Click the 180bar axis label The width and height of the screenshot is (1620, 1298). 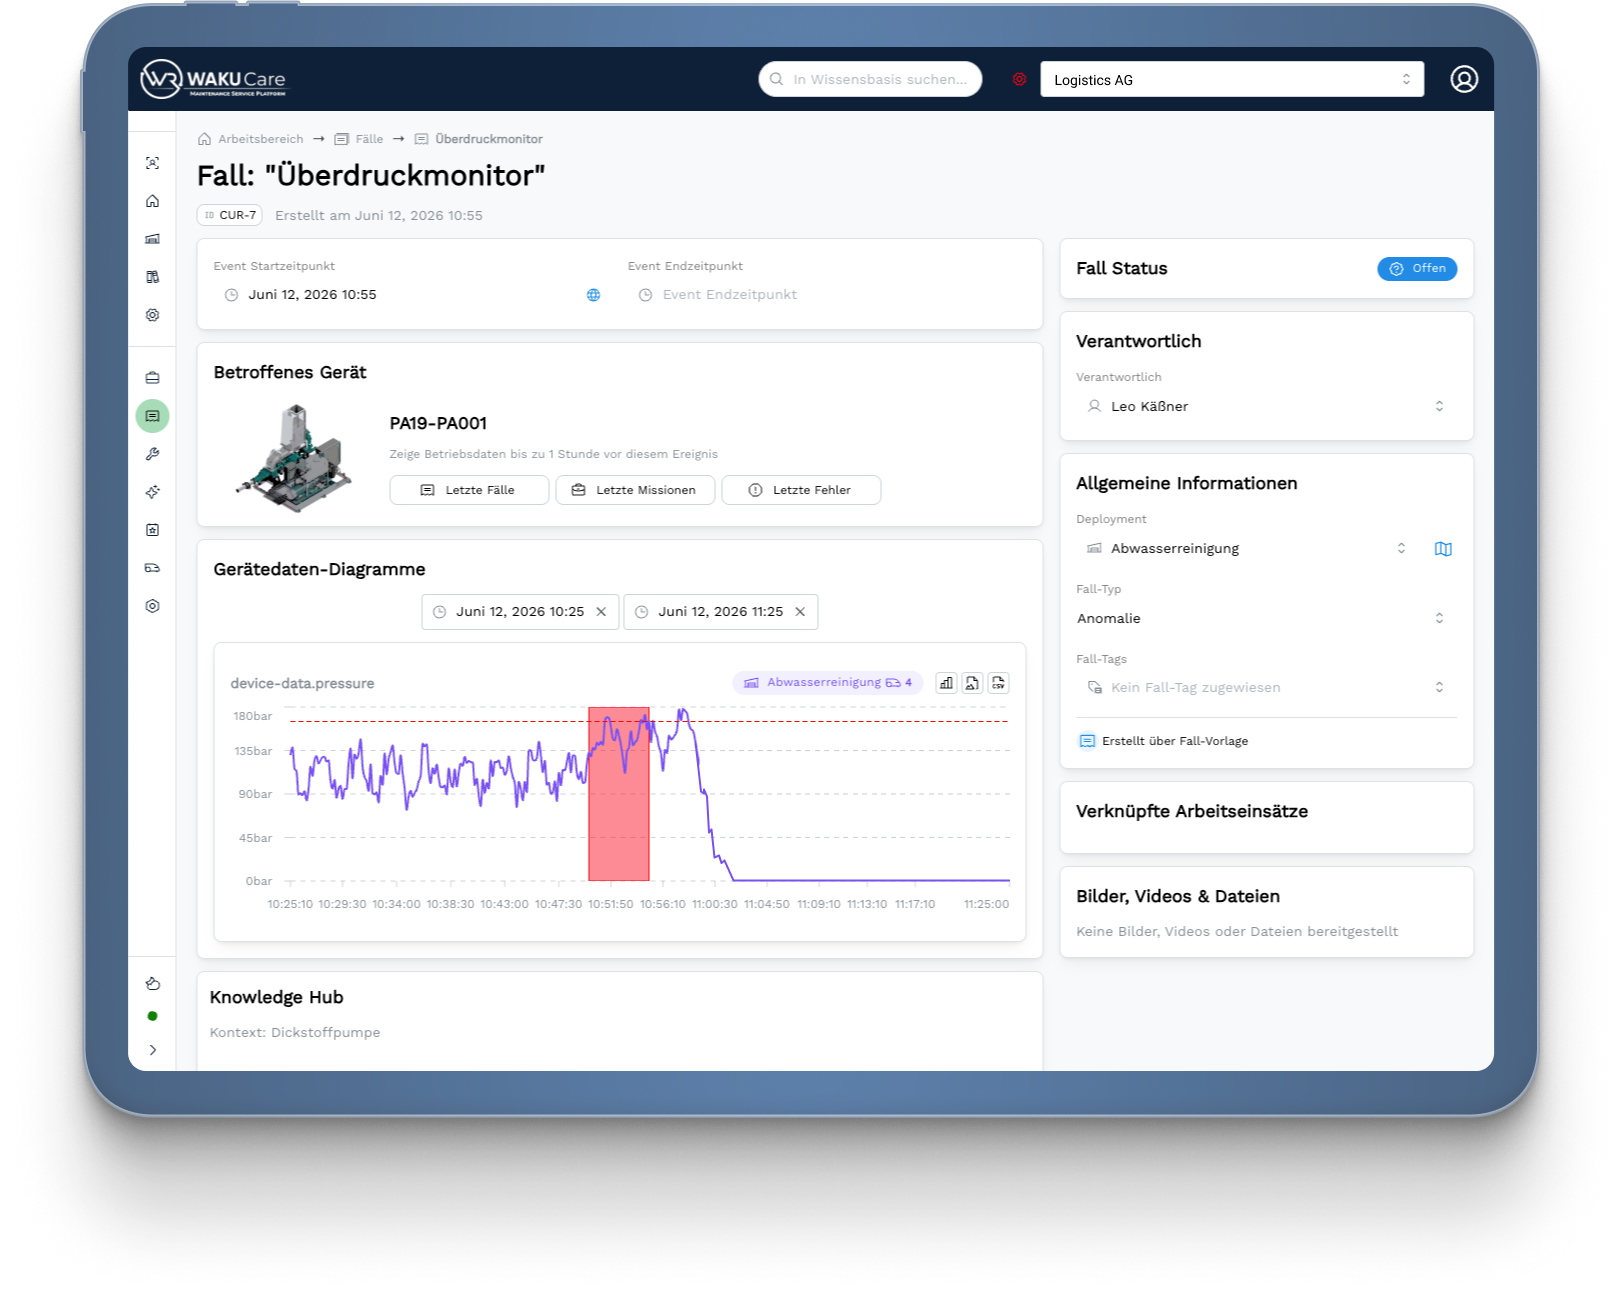[x=252, y=716]
